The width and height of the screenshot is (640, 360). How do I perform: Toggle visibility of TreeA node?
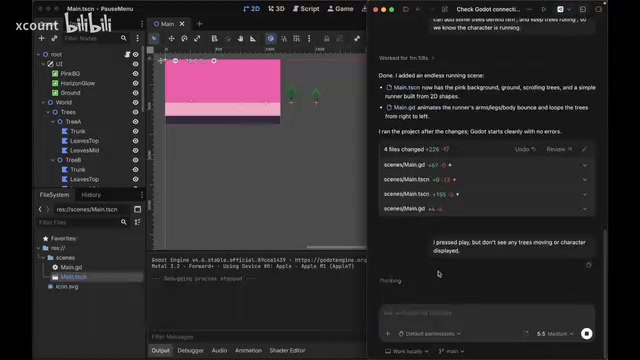coord(136,122)
